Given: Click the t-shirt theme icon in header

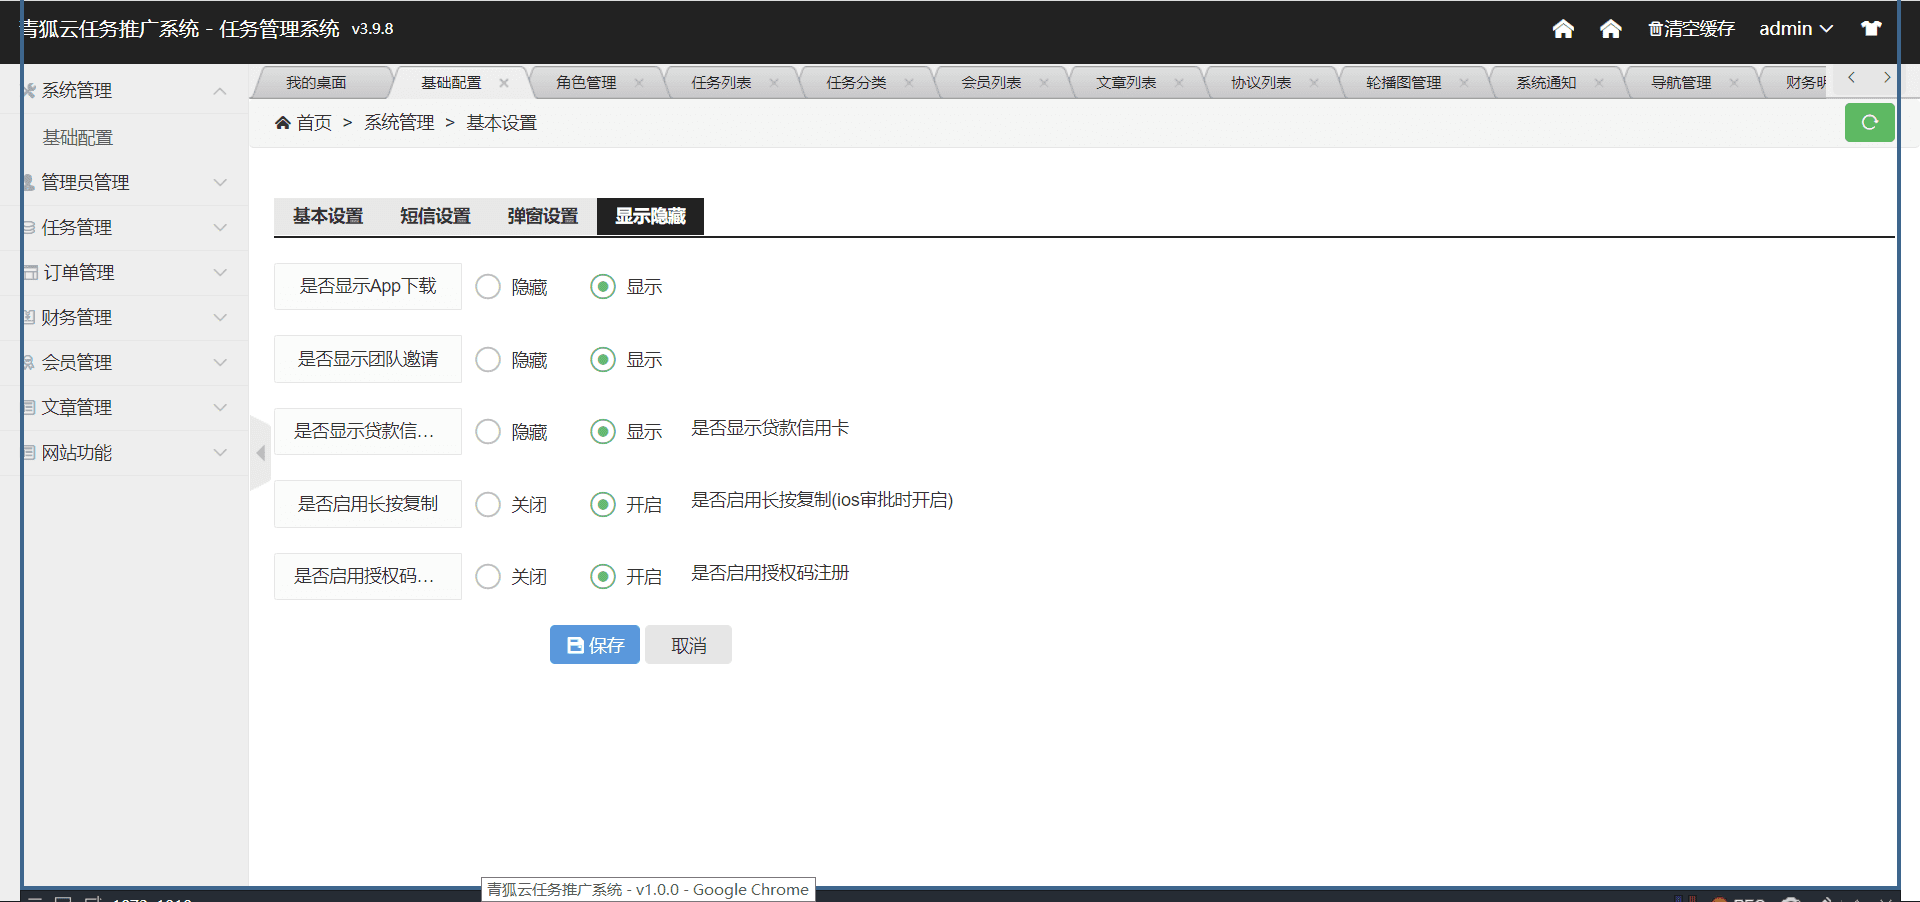Looking at the screenshot, I should coord(1870,29).
